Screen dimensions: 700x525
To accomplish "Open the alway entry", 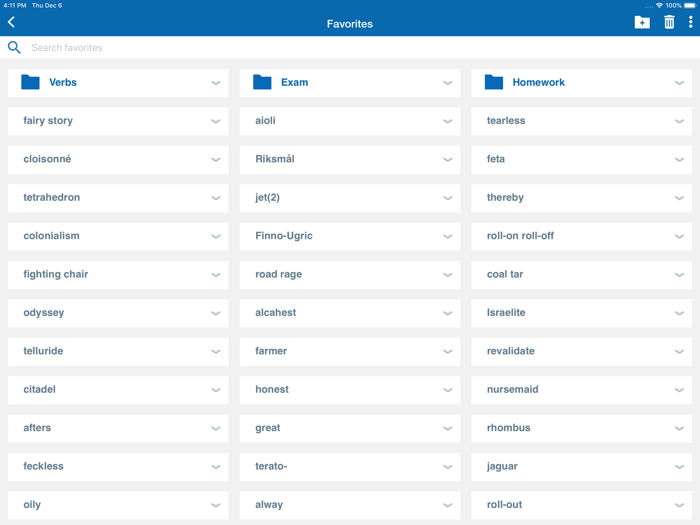I will (x=350, y=505).
